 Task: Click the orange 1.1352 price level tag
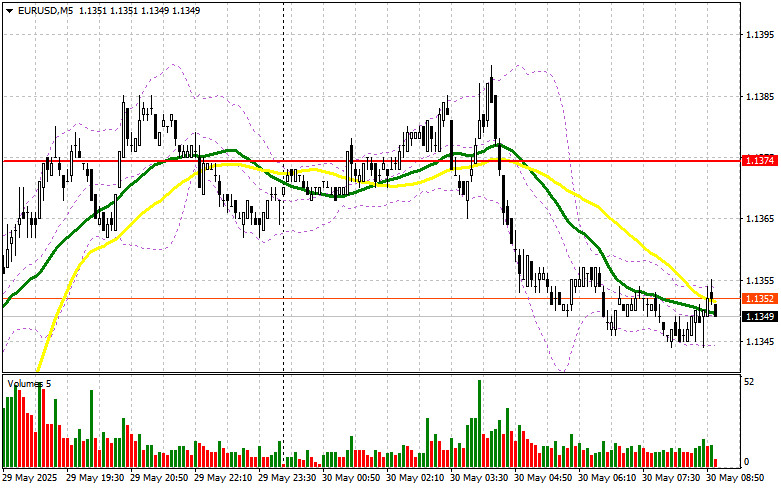760,298
